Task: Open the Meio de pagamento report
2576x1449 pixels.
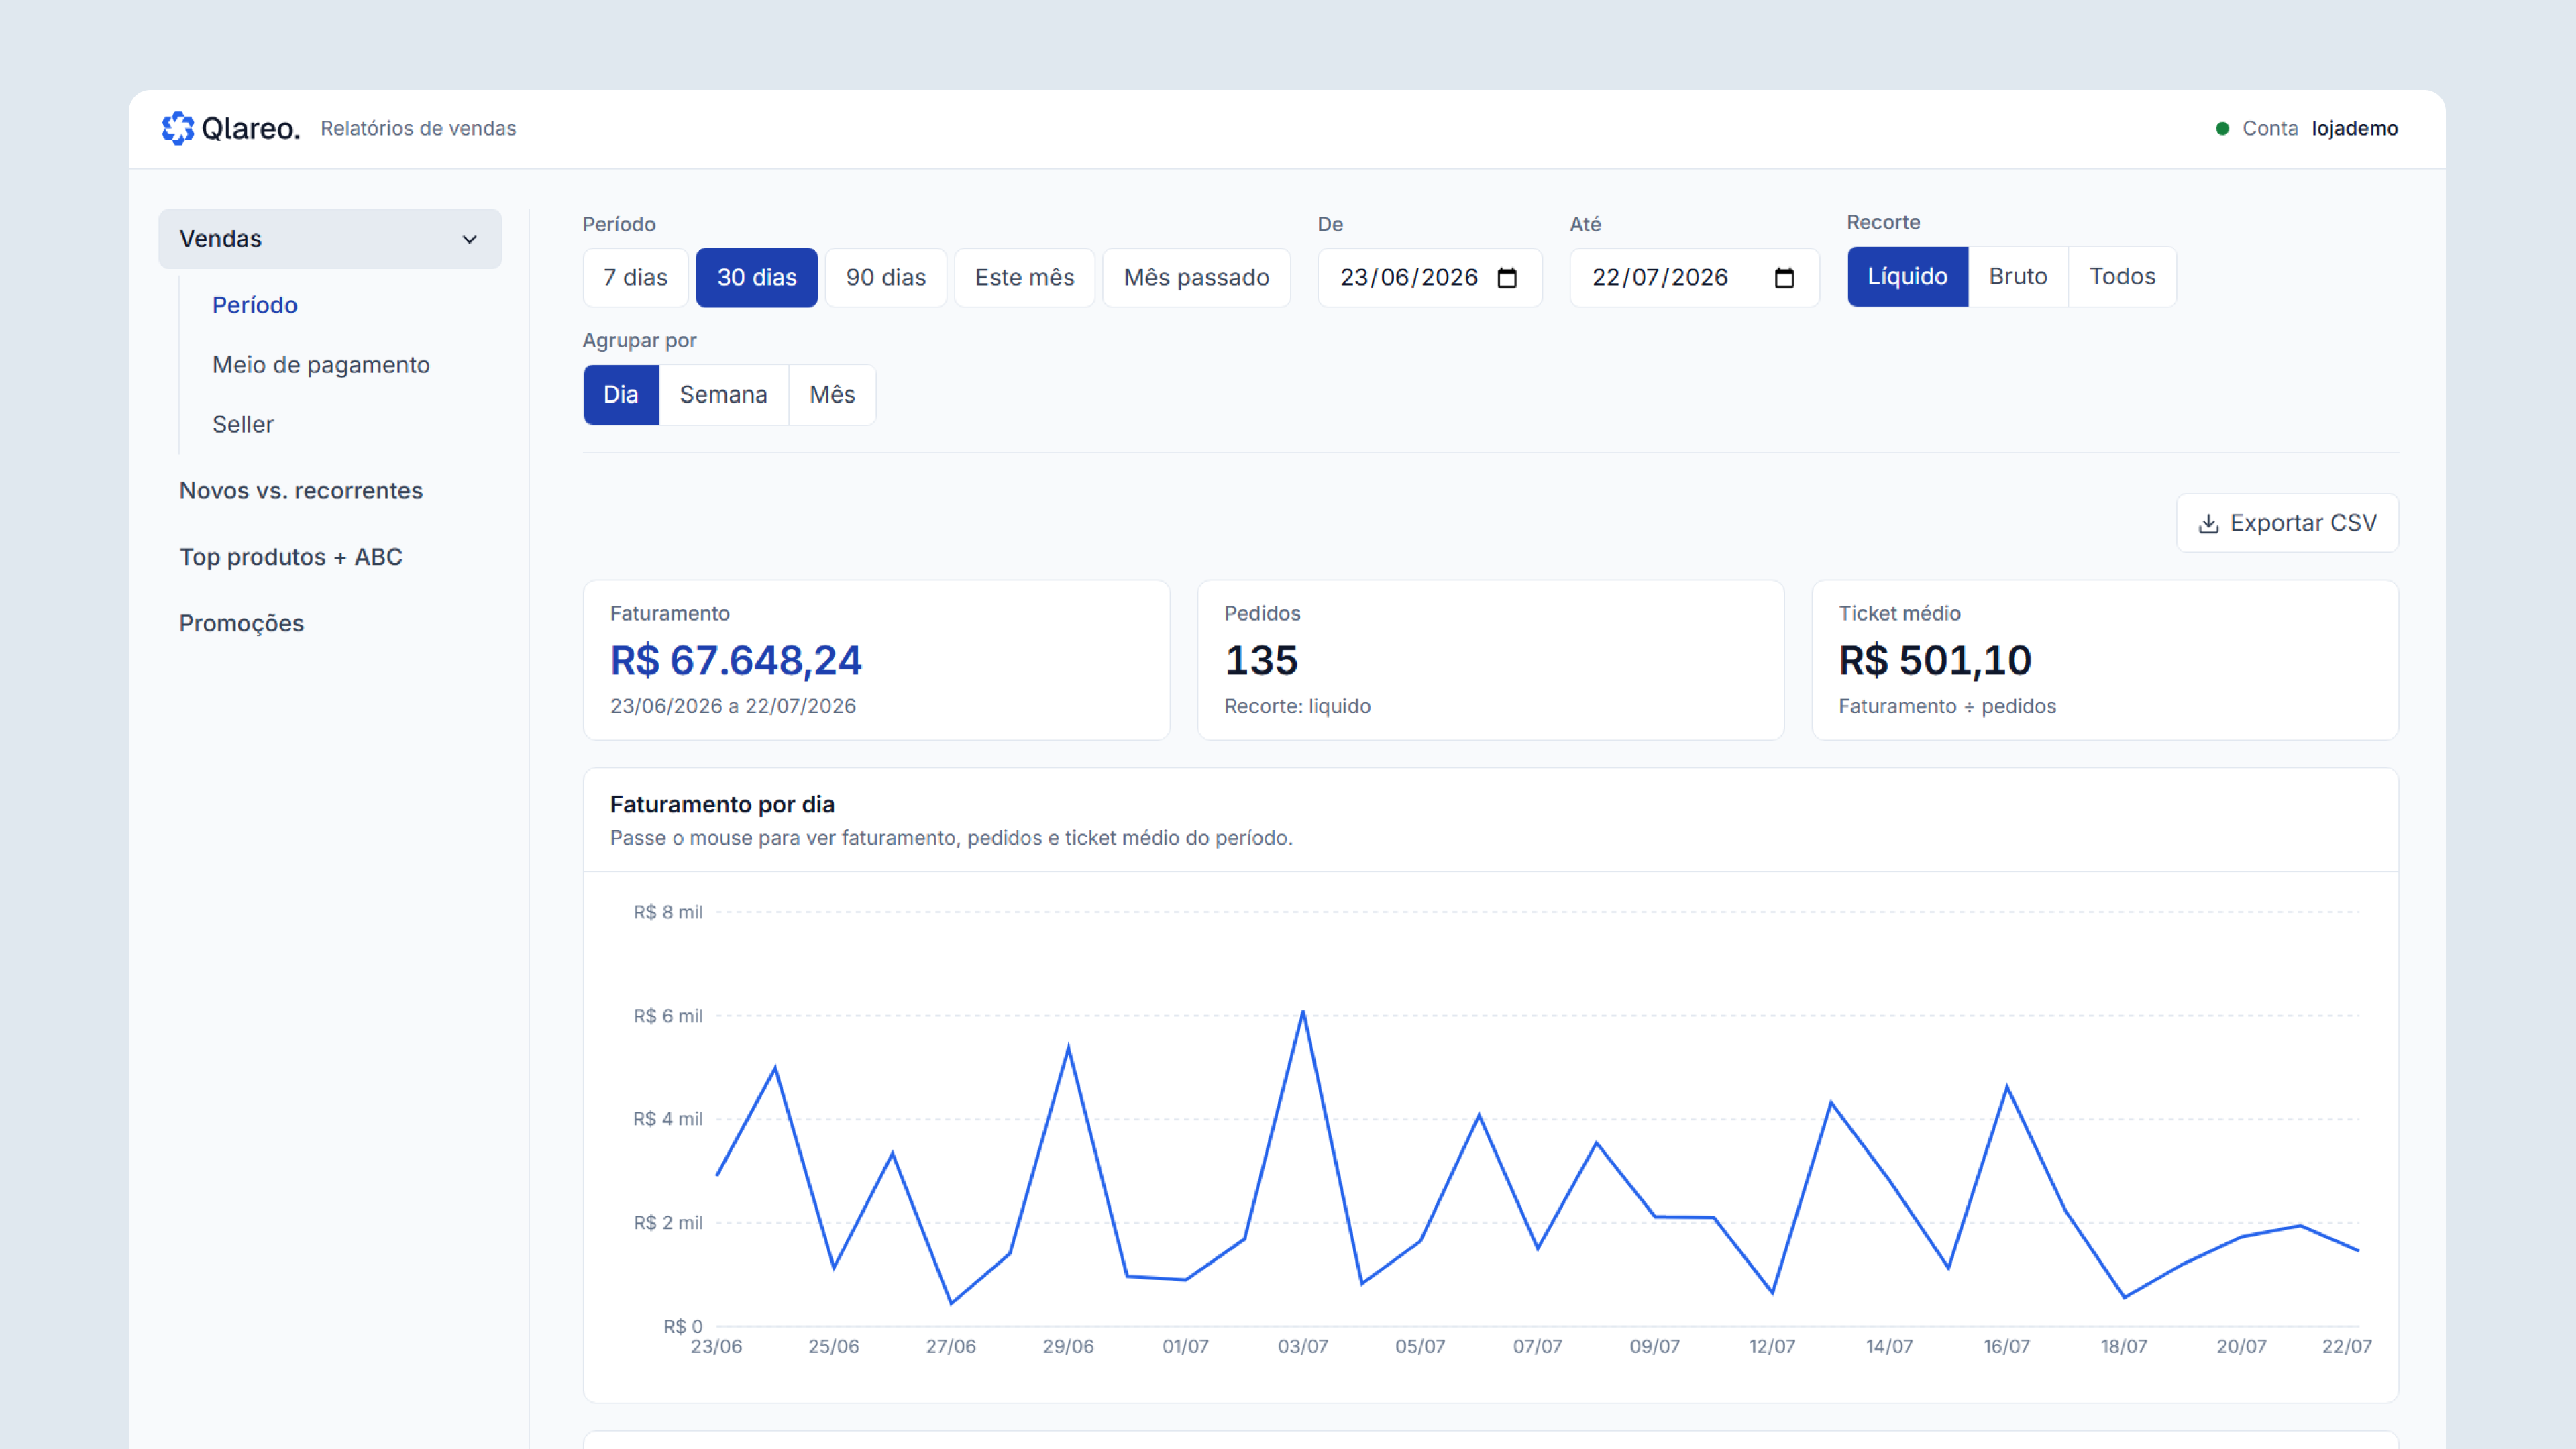Action: 321,365
